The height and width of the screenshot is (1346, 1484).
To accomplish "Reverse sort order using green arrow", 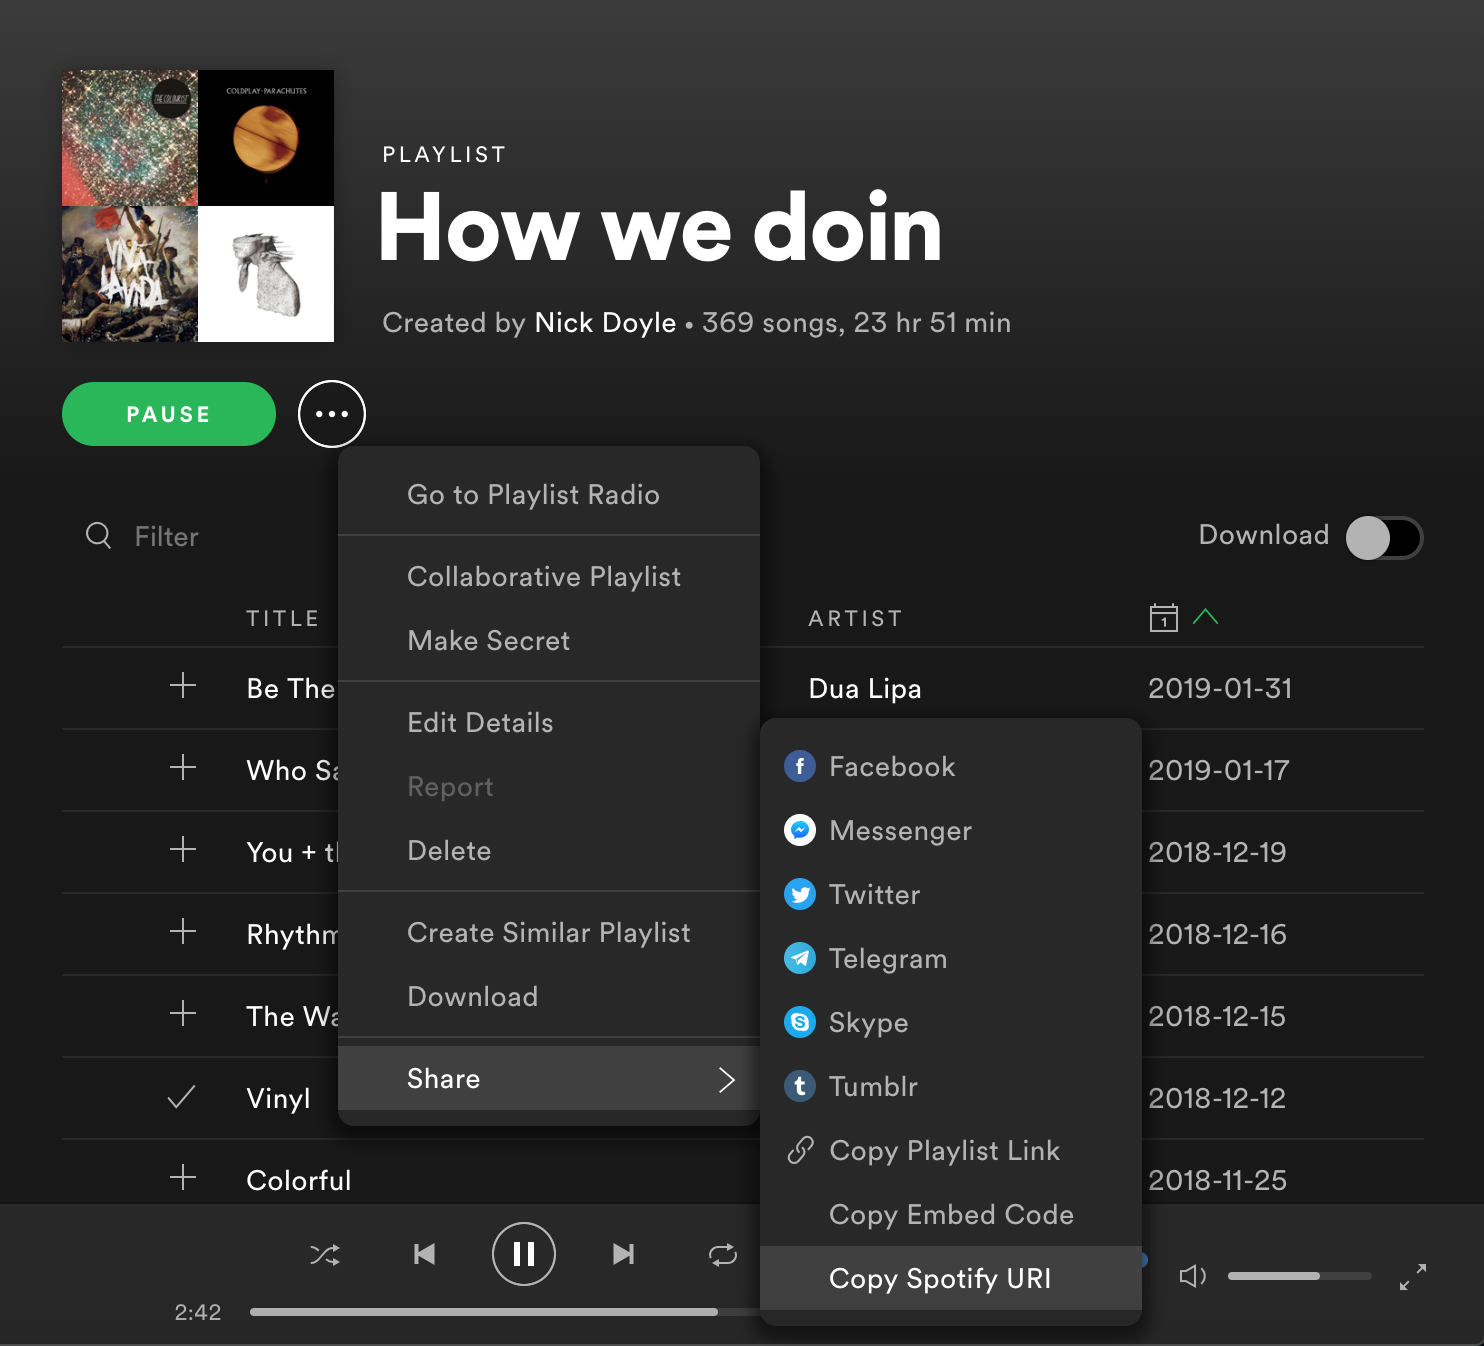I will 1205,617.
